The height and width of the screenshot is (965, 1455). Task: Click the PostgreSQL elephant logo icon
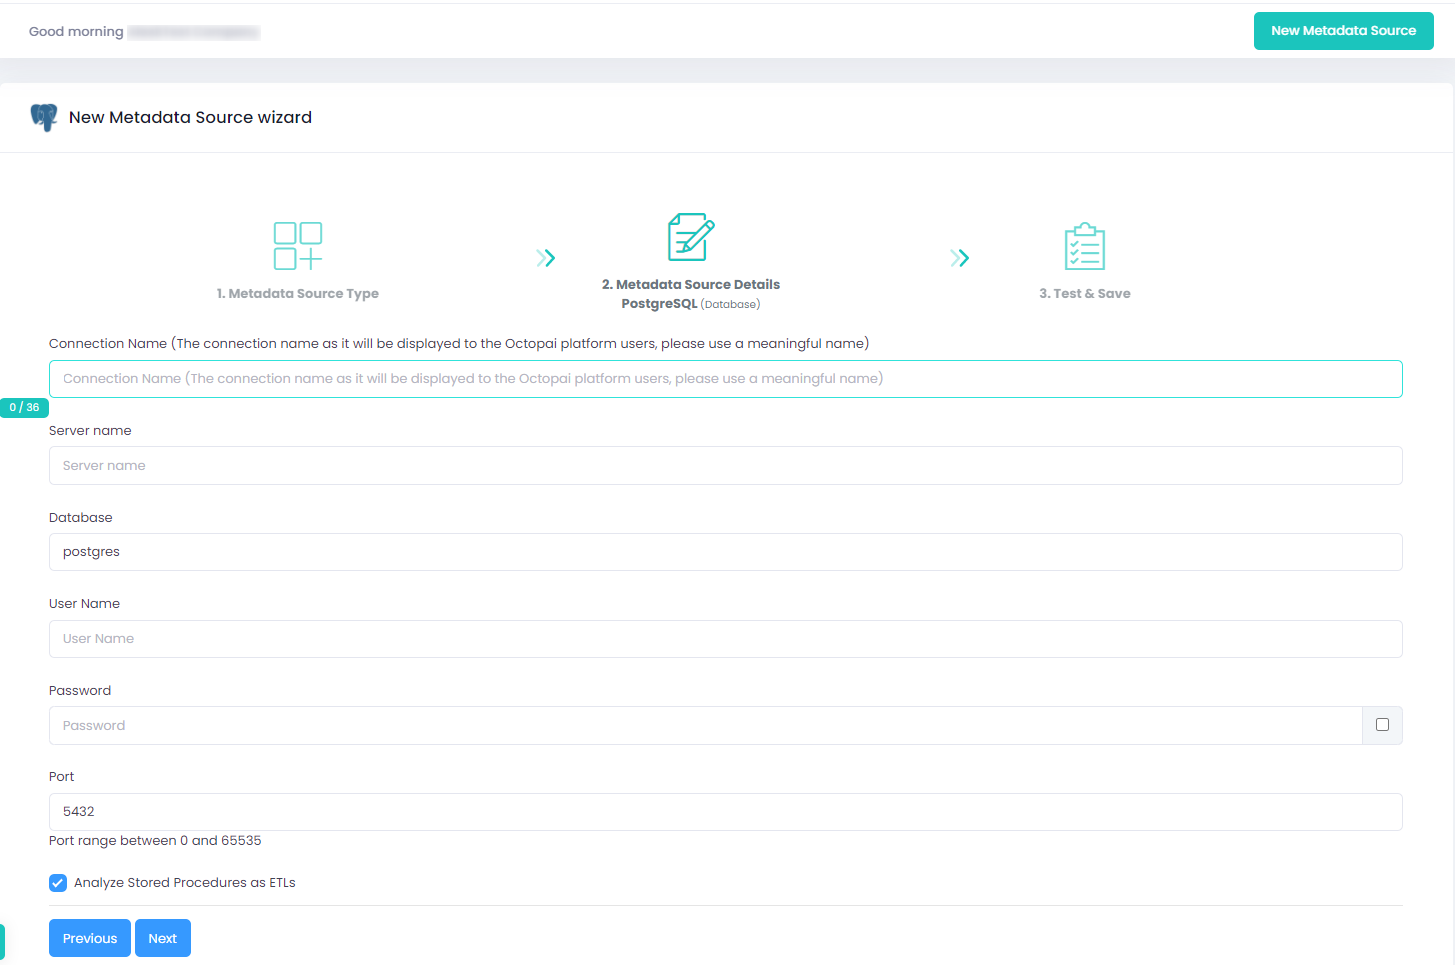44,117
